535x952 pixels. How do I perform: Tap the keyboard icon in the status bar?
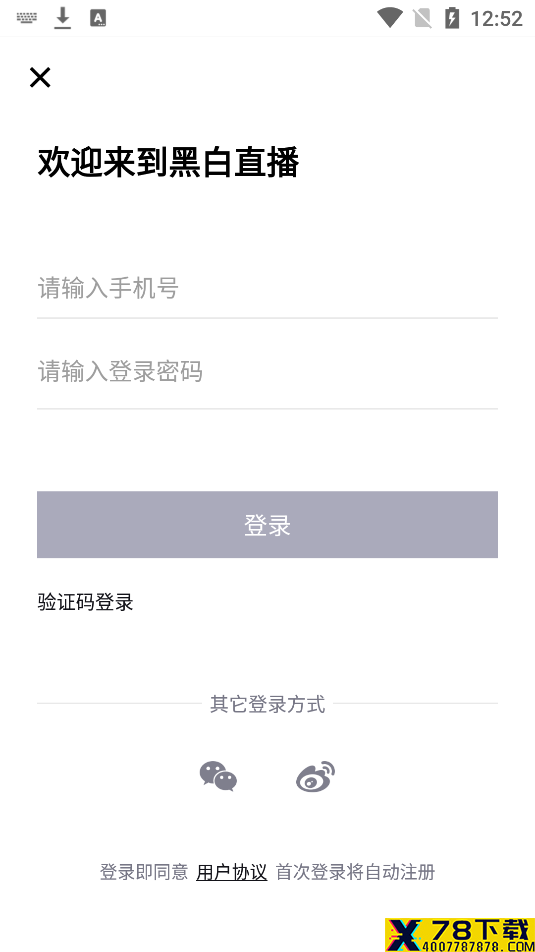coord(27,18)
